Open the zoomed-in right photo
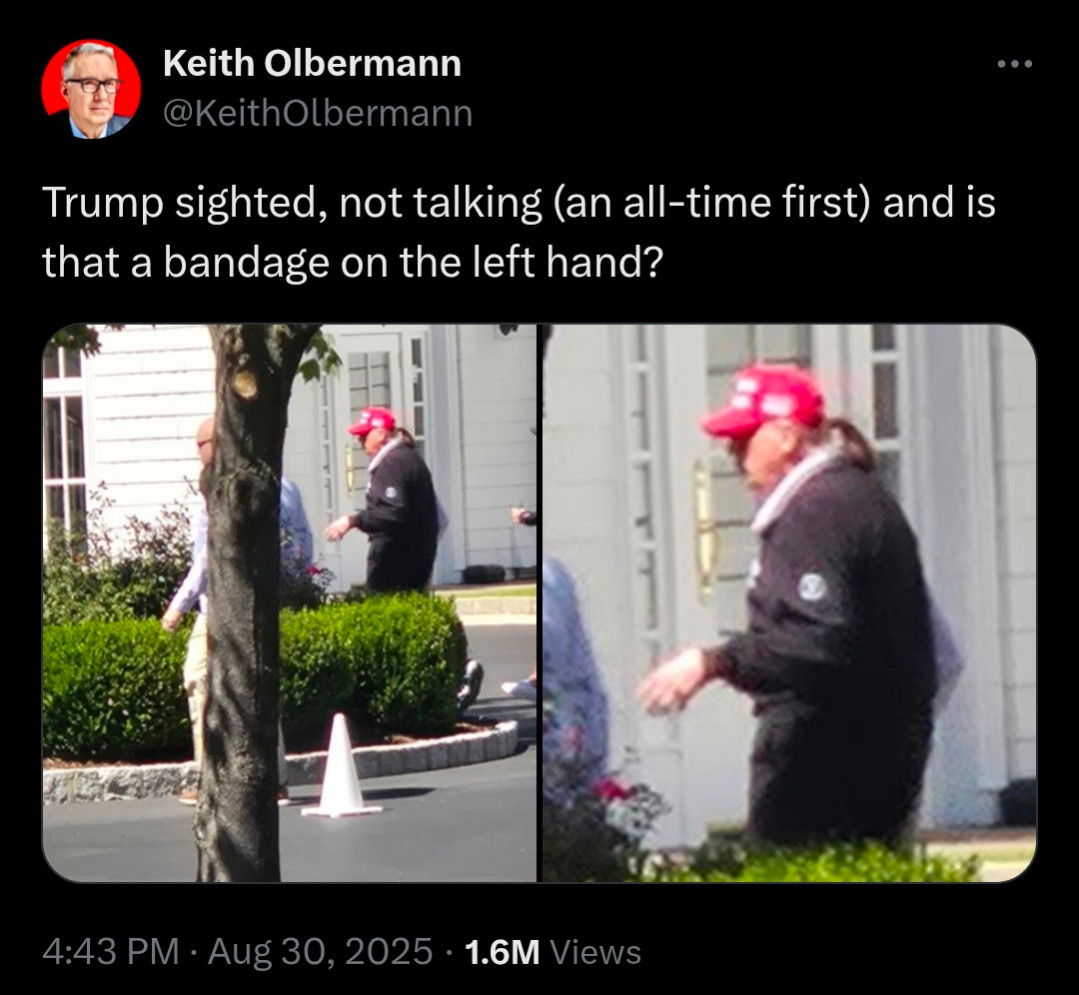Screen dimensions: 1079x995 point(789,603)
